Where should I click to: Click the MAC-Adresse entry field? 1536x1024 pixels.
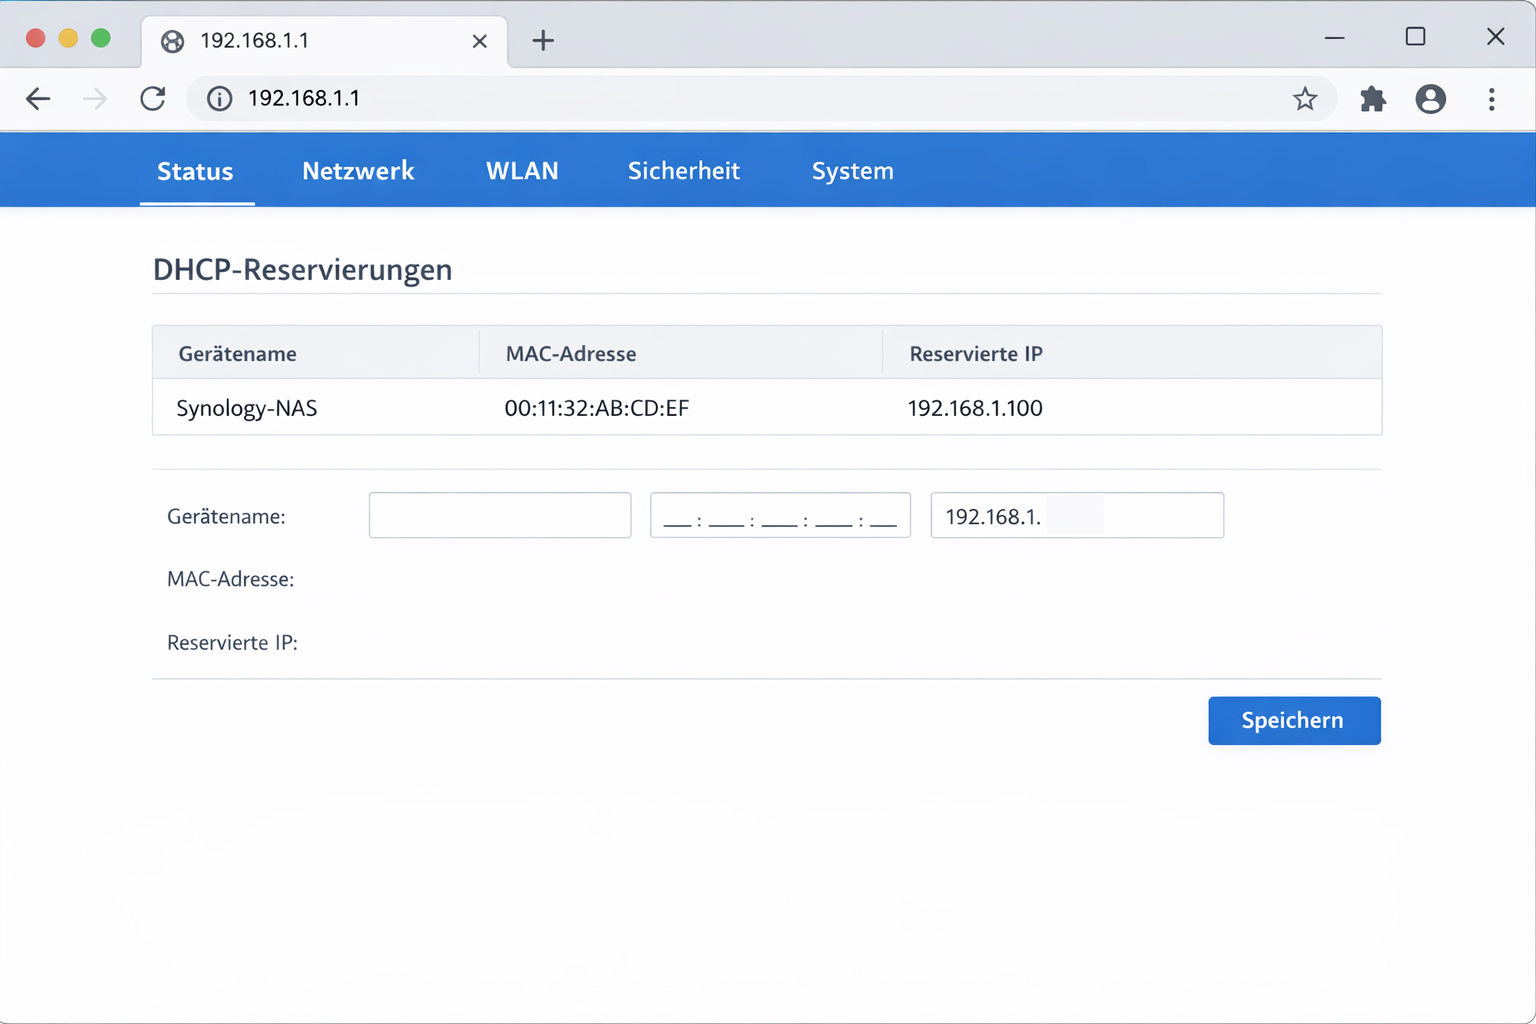pos(779,515)
